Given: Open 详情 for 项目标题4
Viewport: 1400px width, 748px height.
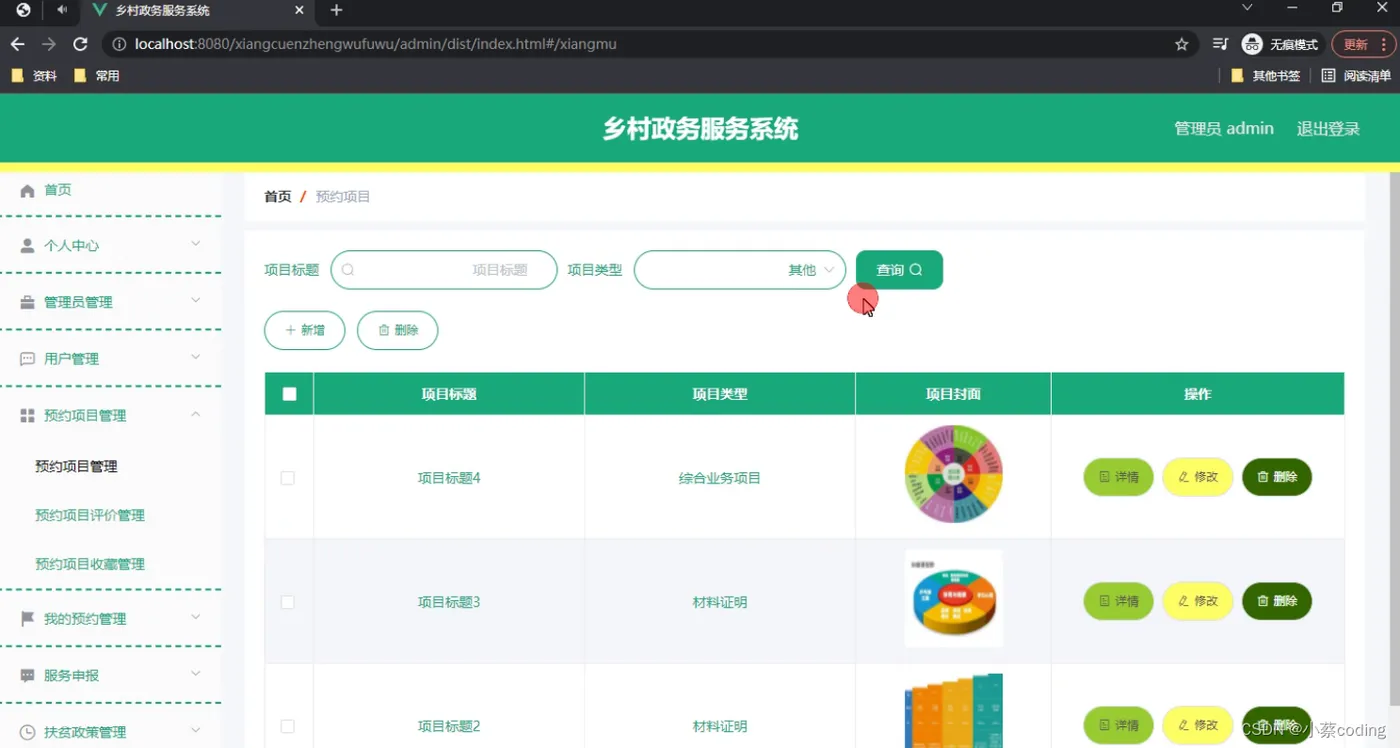Looking at the screenshot, I should coord(1119,477).
